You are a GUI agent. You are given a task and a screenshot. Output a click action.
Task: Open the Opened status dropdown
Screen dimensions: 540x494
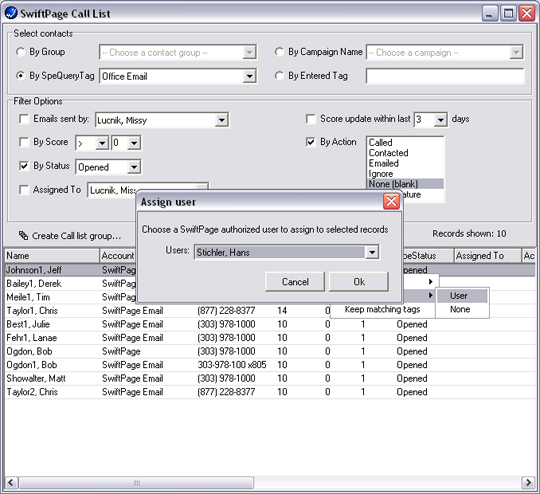(x=134, y=167)
